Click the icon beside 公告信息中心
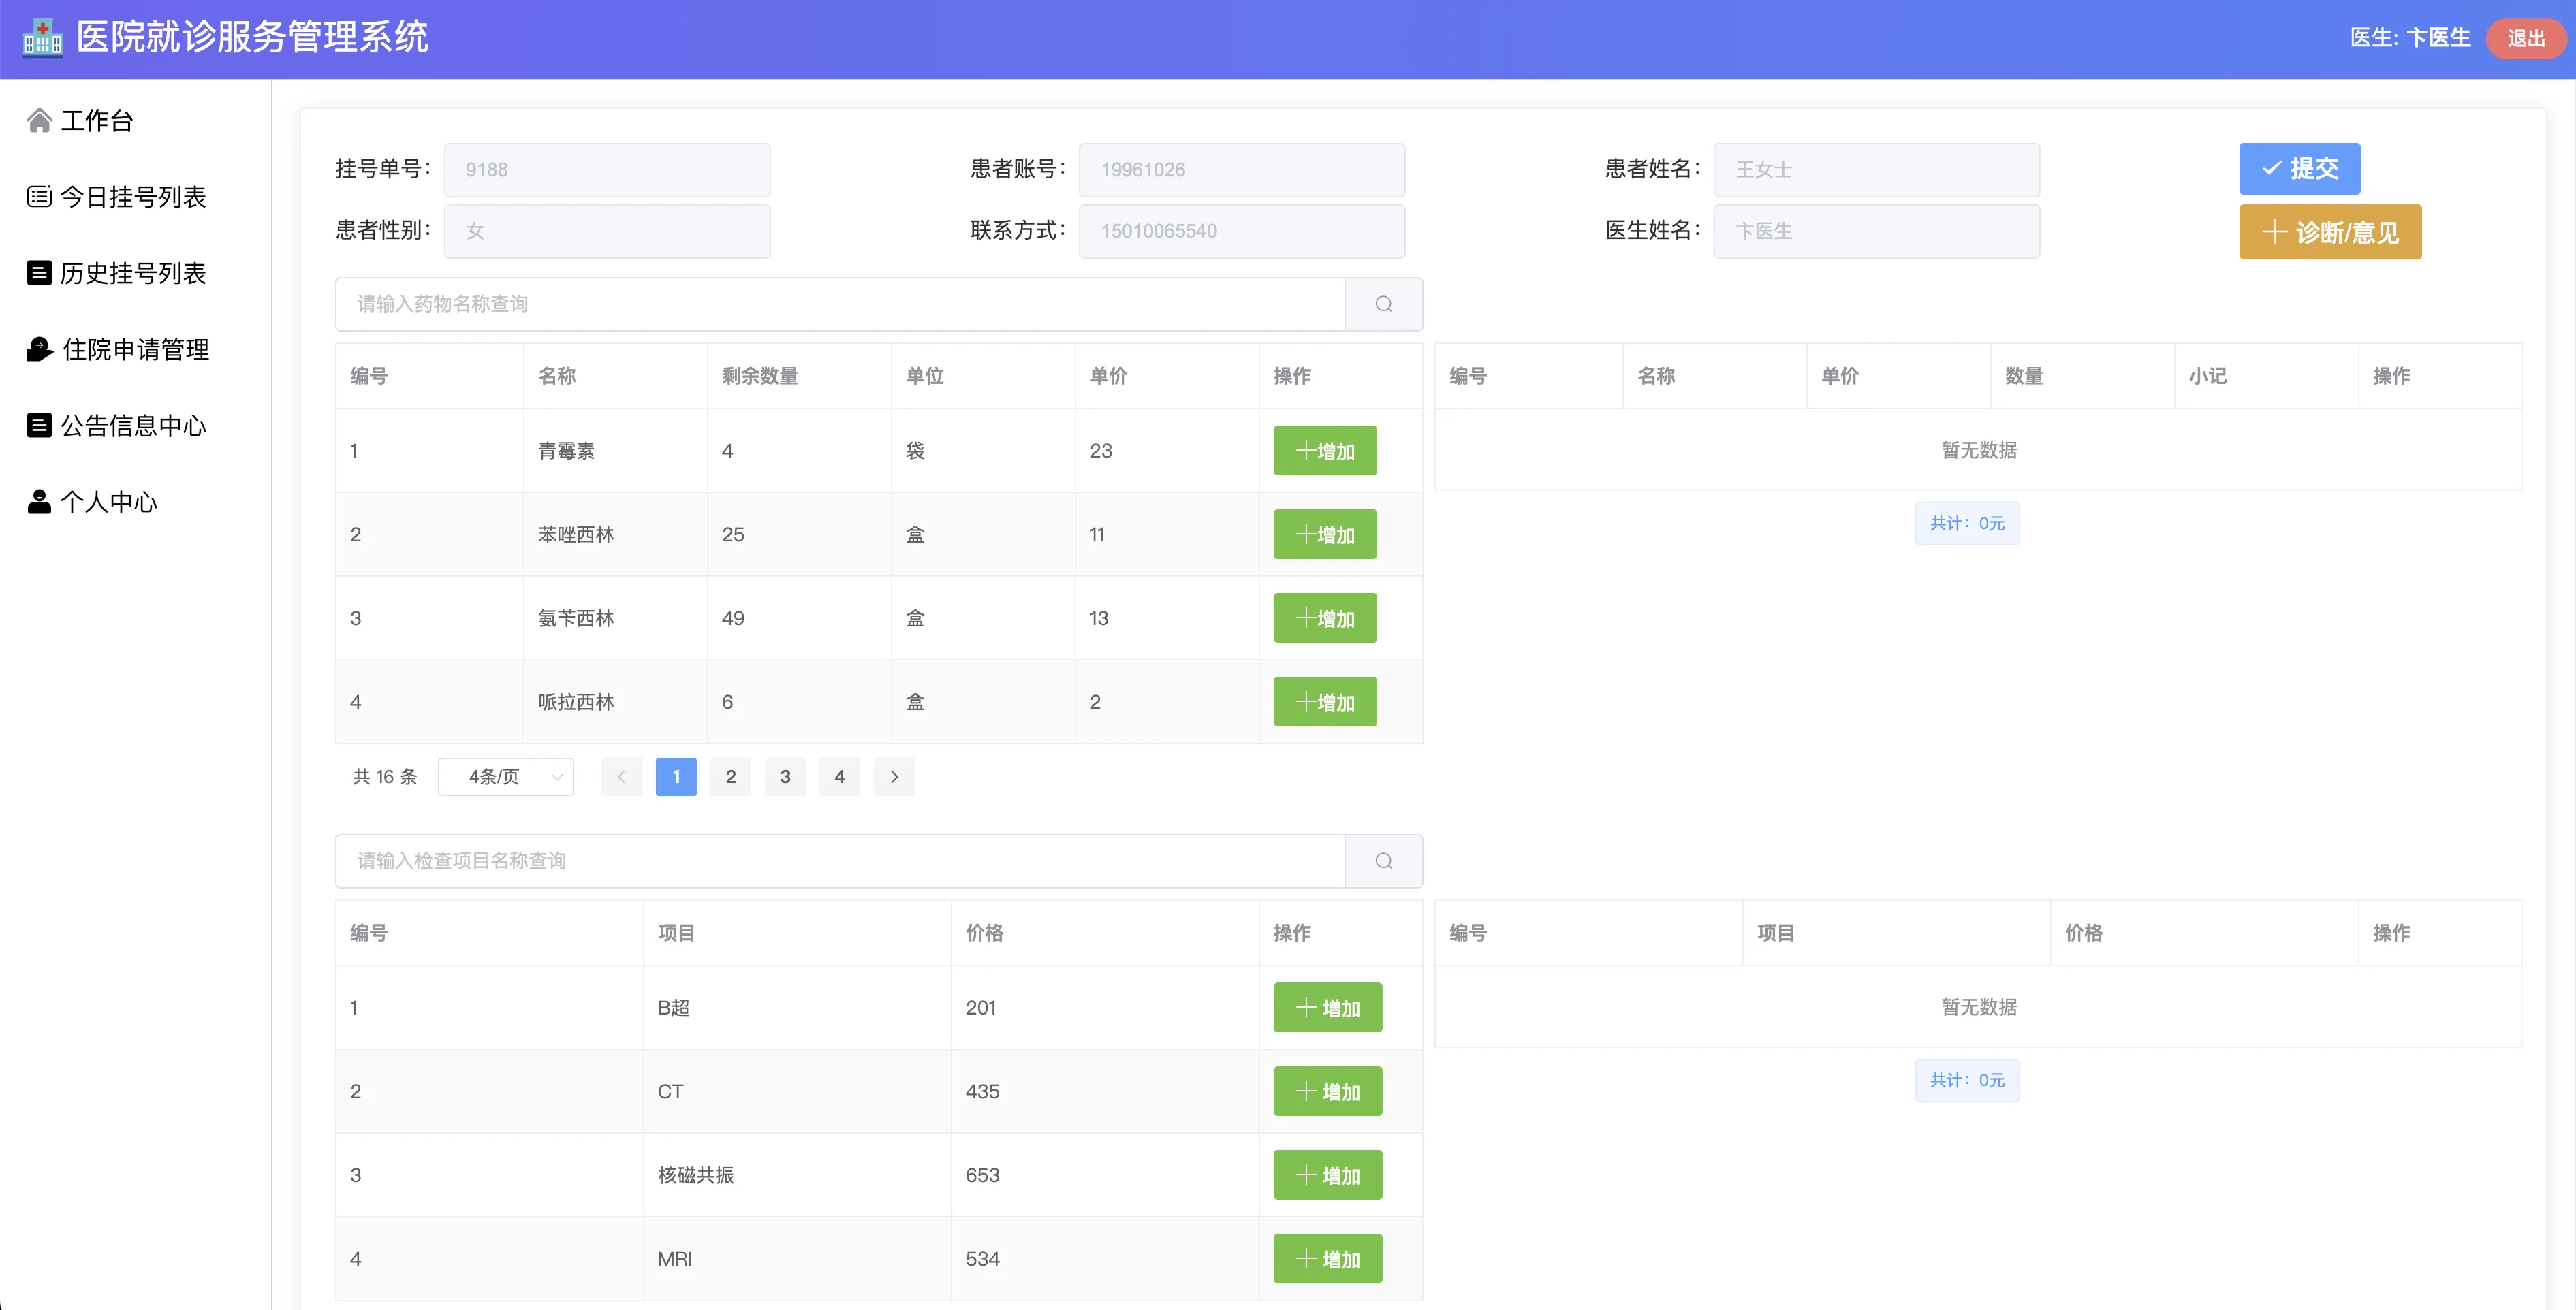The width and height of the screenshot is (2576, 1310). (39, 426)
